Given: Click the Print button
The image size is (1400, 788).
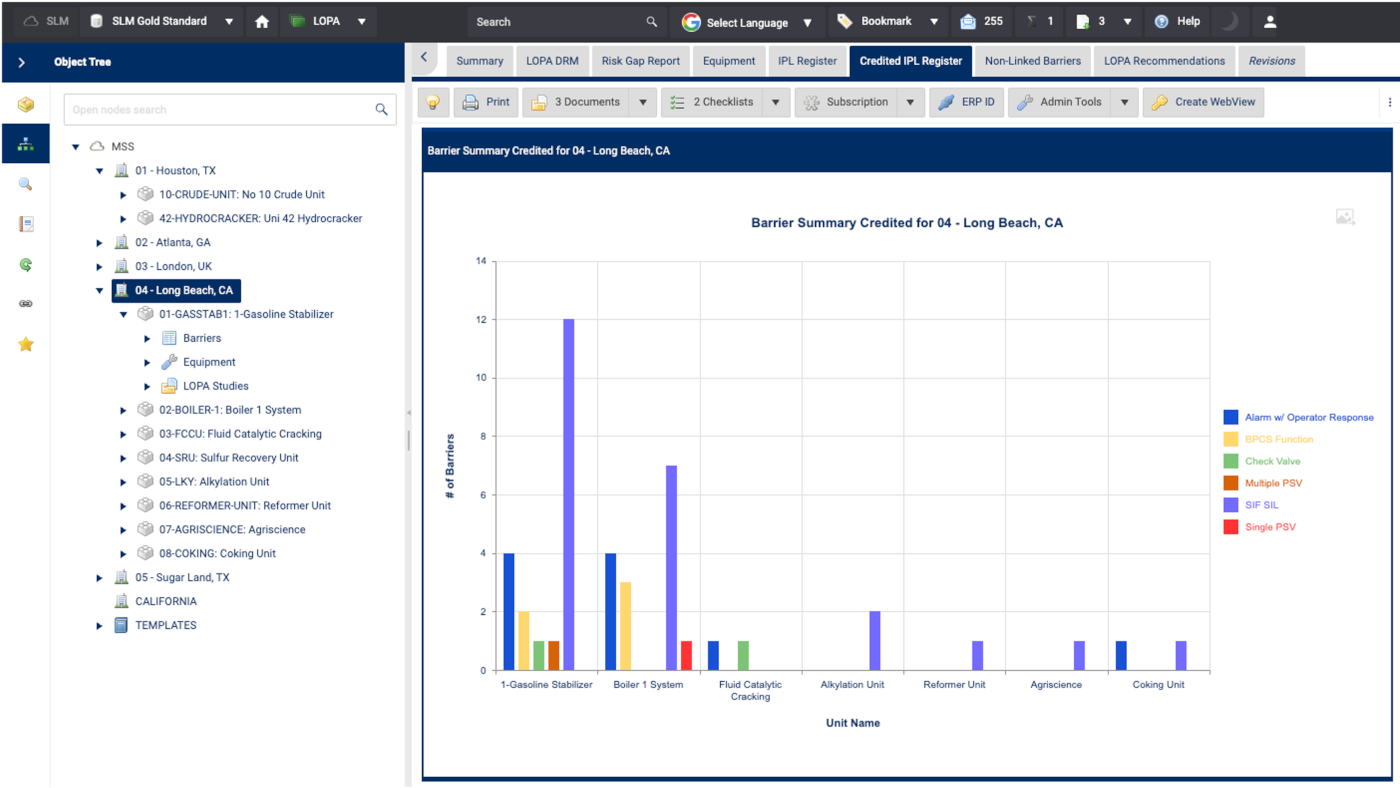Looking at the screenshot, I should pos(486,102).
